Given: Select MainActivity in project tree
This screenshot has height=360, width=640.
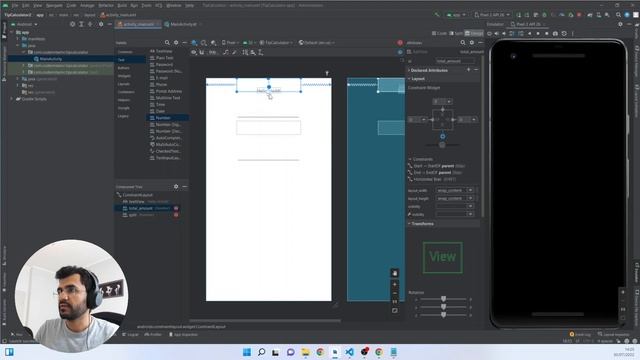Looking at the screenshot, I should pyautogui.click(x=51, y=59).
